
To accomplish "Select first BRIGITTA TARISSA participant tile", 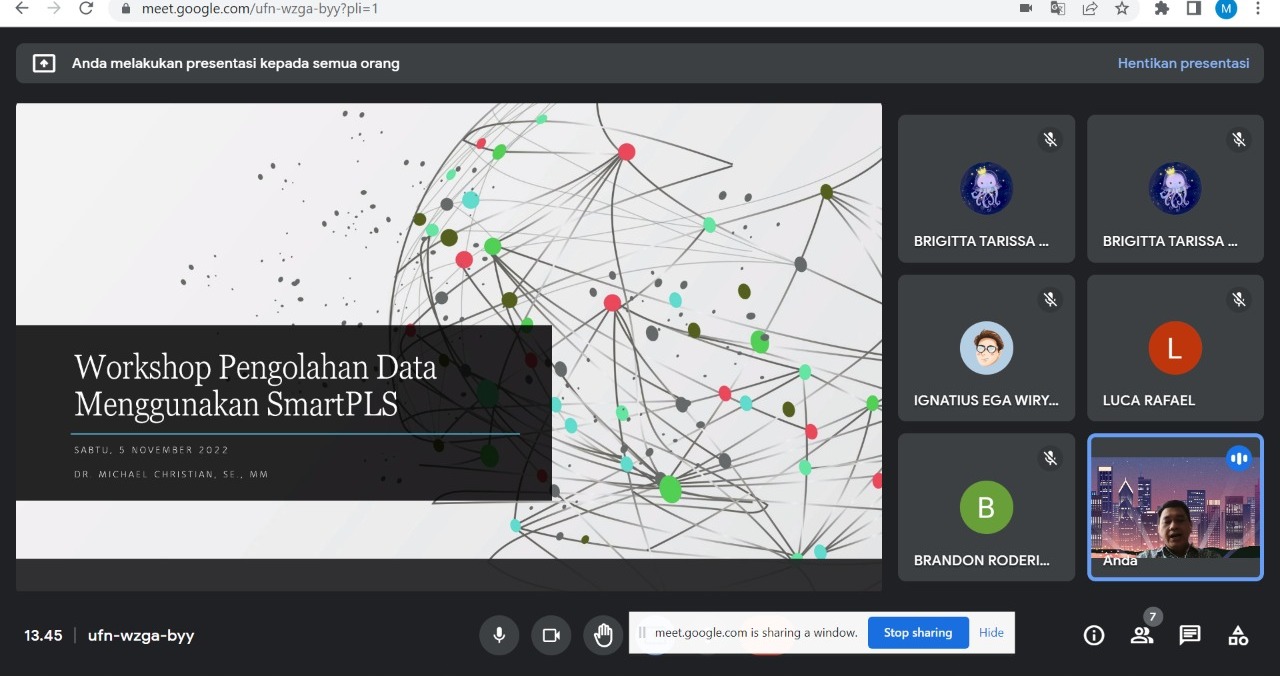I will tap(986, 189).
